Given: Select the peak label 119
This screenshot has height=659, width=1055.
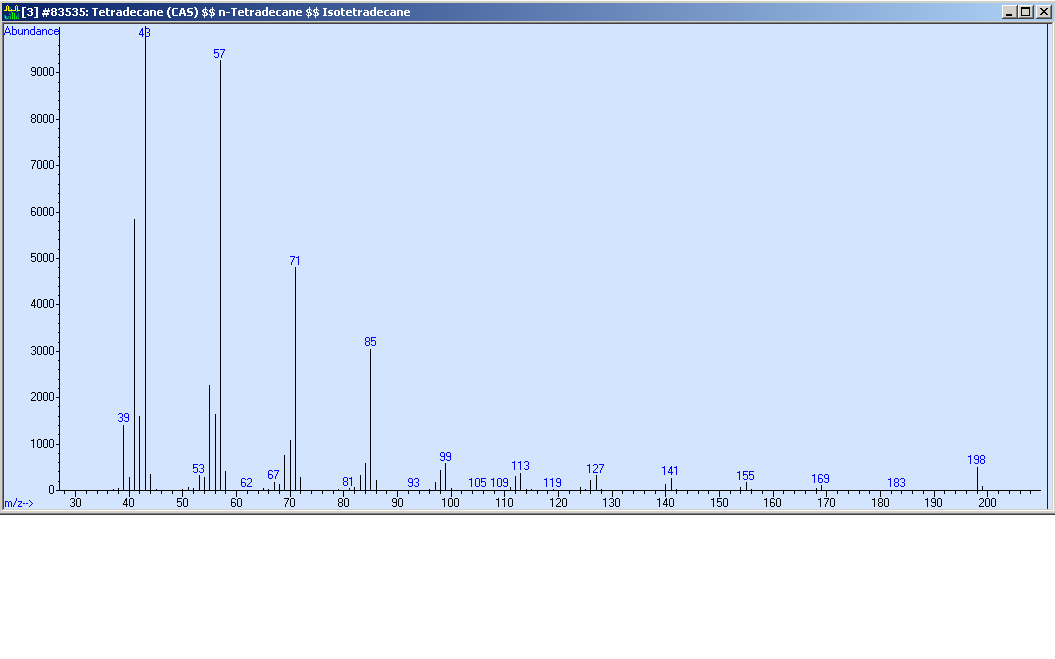Looking at the screenshot, I should tap(552, 483).
